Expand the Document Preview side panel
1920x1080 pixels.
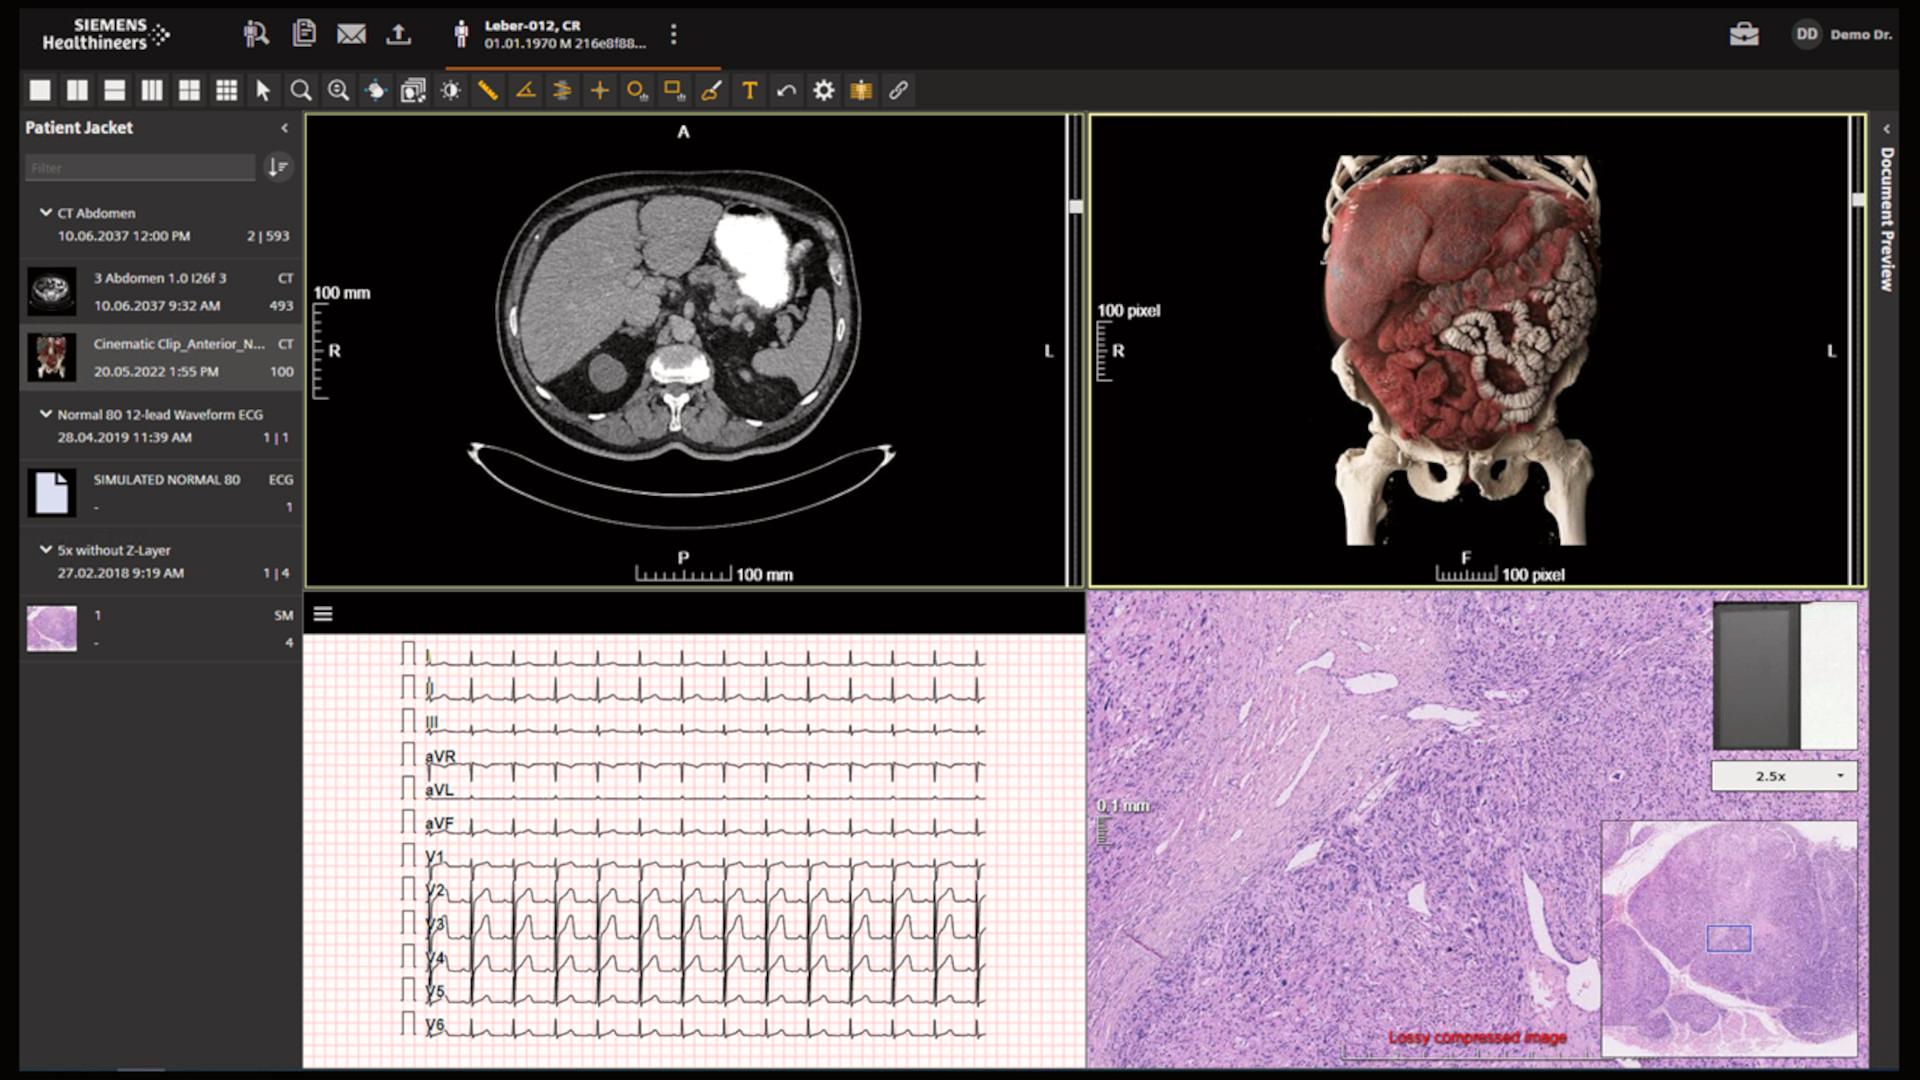tap(1888, 128)
